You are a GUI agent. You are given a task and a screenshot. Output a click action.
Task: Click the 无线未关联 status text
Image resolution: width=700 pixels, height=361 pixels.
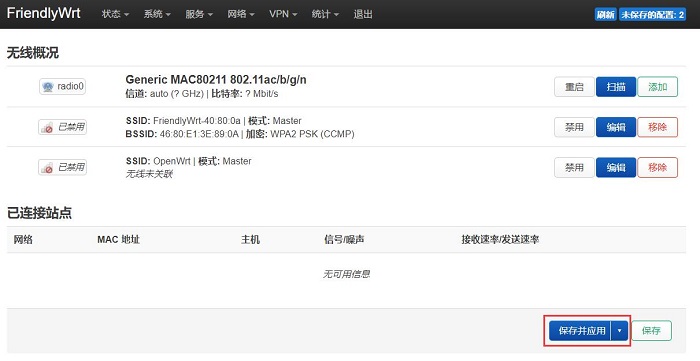[149, 174]
